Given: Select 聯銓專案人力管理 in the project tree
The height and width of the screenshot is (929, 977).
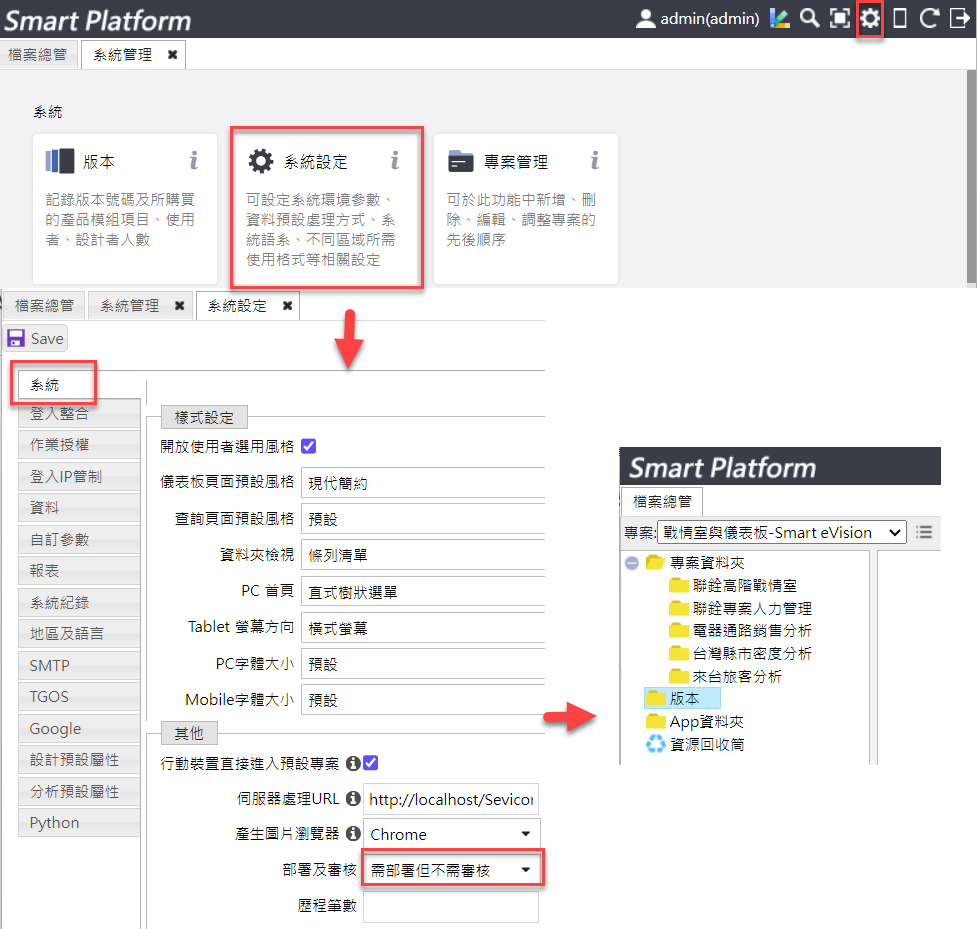Looking at the screenshot, I should pyautogui.click(x=752, y=608).
